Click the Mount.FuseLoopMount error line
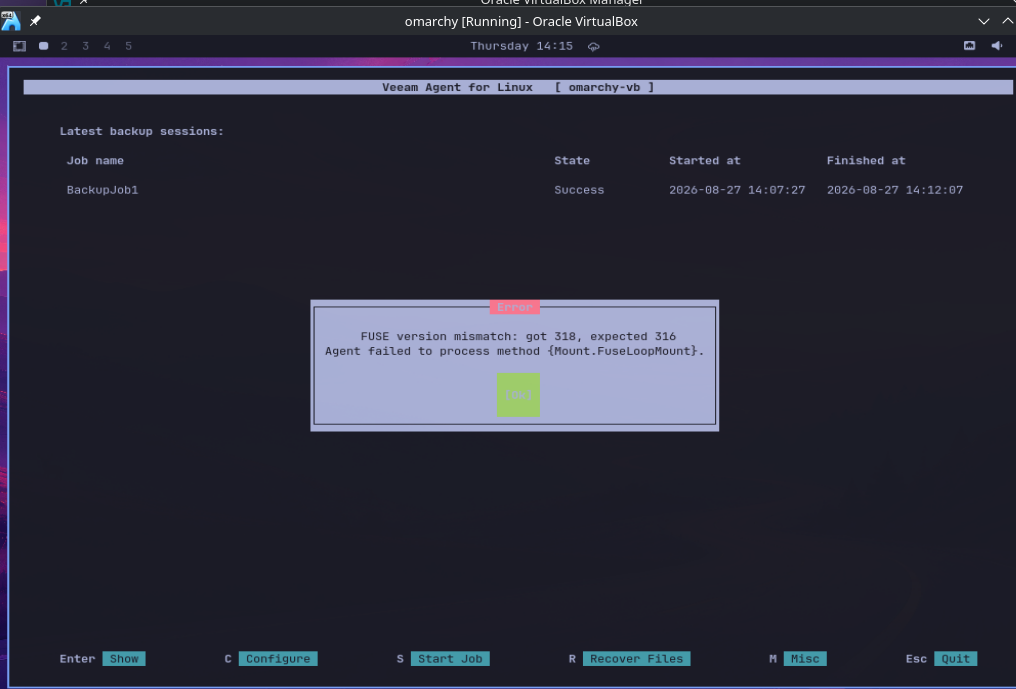 (x=514, y=351)
